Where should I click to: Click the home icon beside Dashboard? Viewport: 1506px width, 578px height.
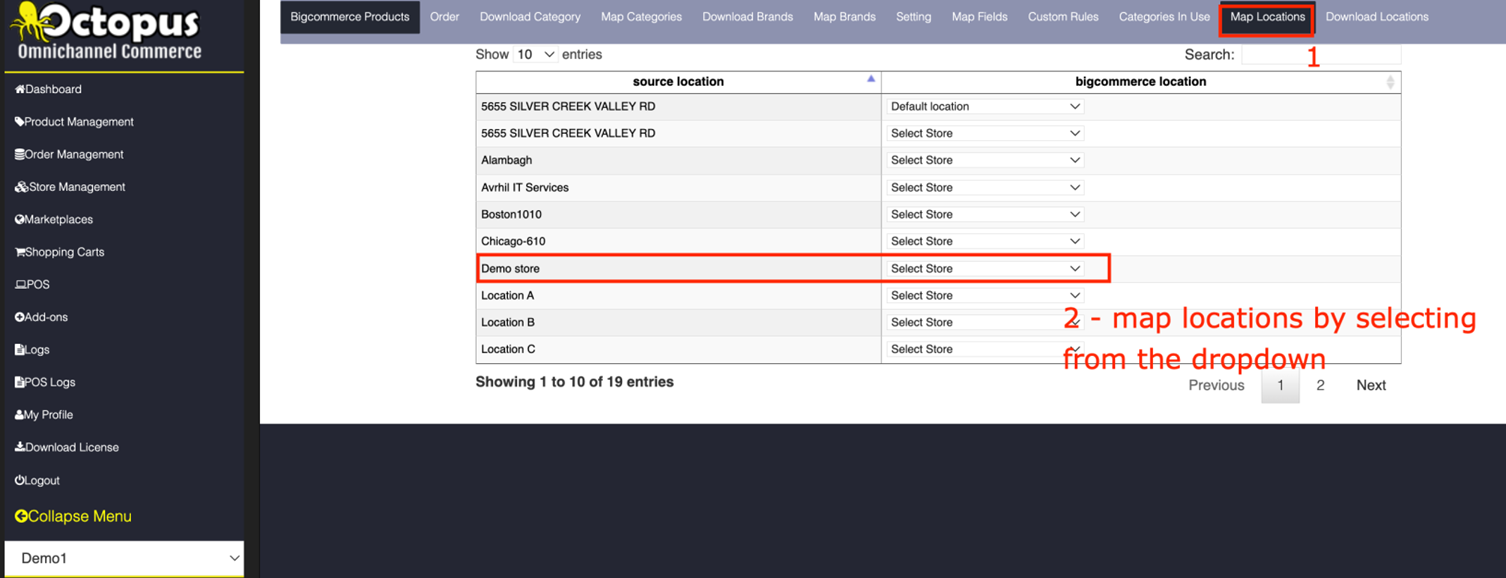point(20,89)
